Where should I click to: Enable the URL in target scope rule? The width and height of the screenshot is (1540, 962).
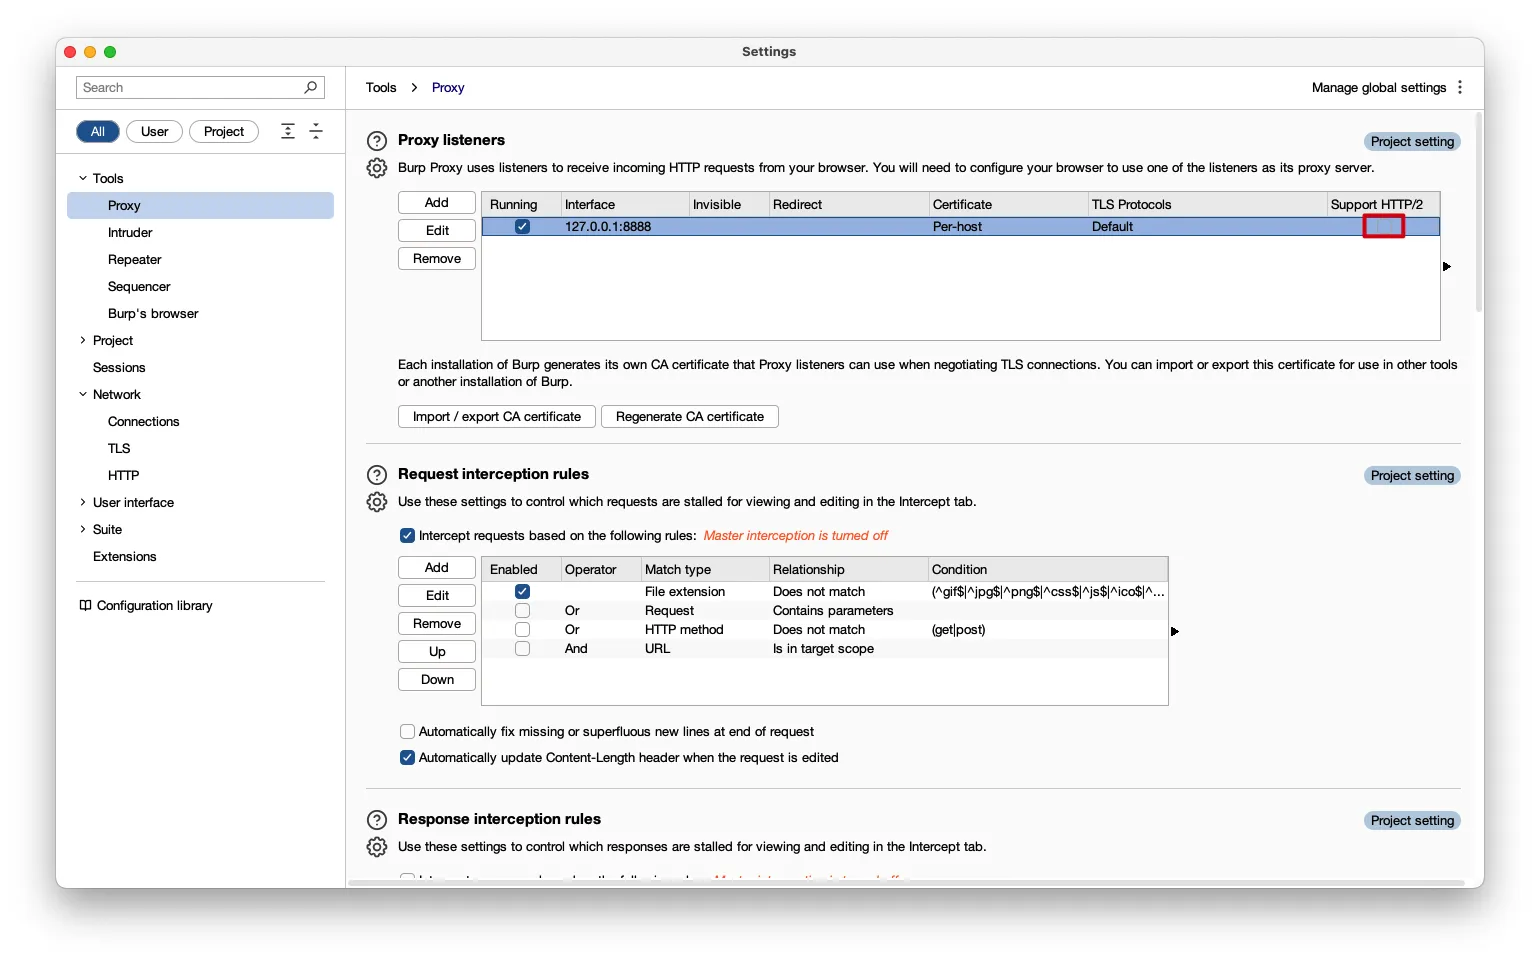(x=522, y=648)
